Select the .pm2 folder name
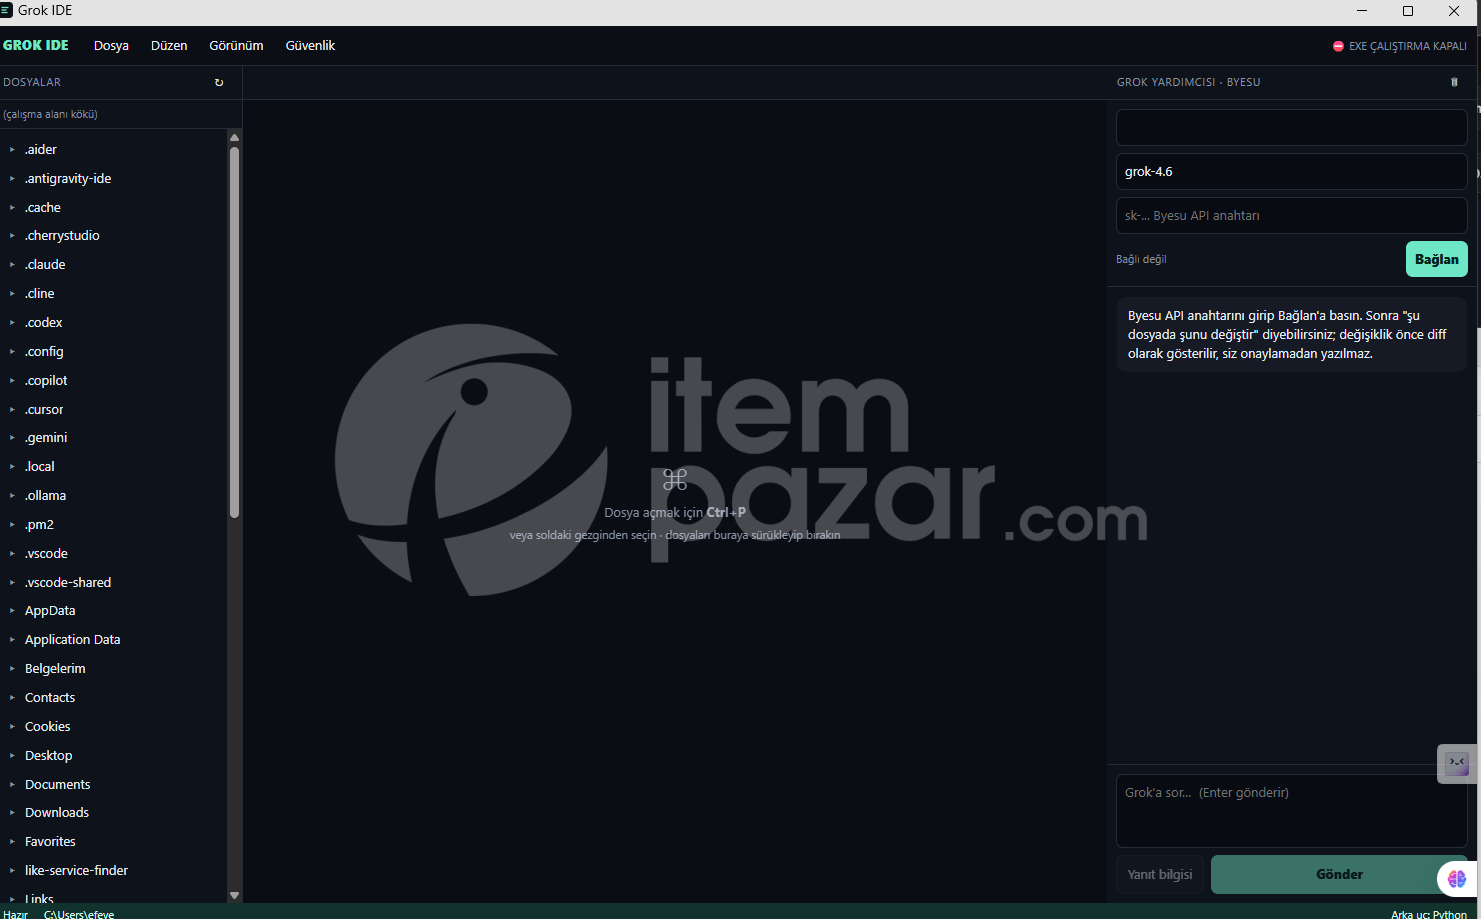 39,525
